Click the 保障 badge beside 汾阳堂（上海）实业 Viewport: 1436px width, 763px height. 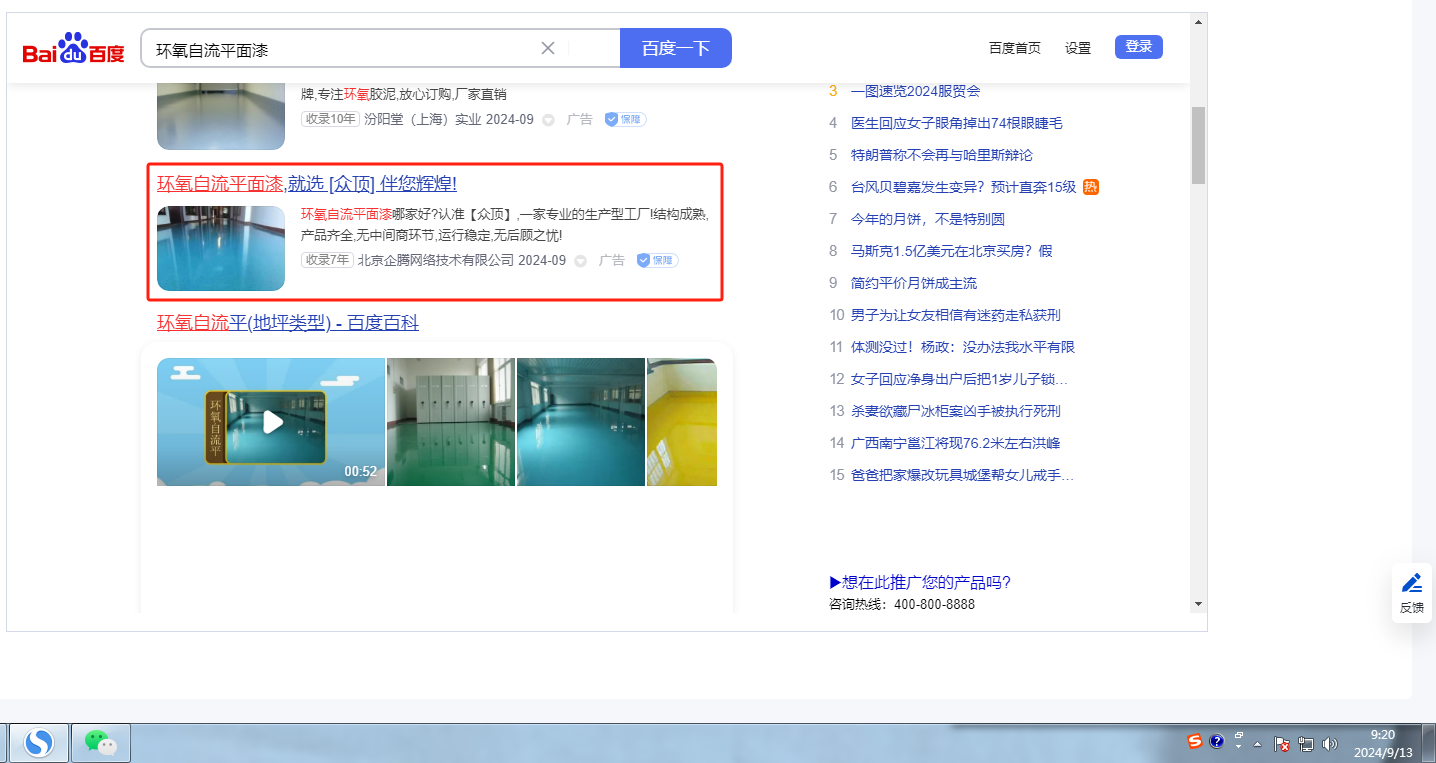(625, 119)
